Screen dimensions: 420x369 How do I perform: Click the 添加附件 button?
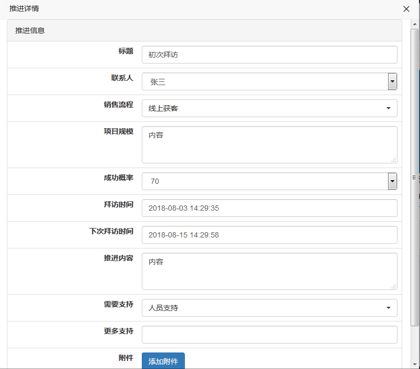163,361
